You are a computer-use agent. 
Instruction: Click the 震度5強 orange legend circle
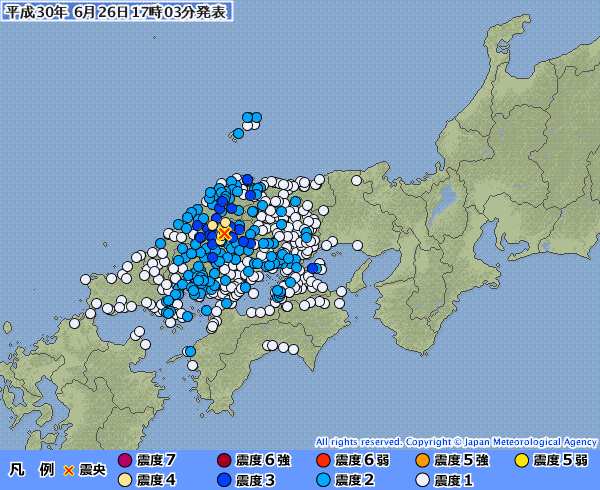(x=422, y=460)
